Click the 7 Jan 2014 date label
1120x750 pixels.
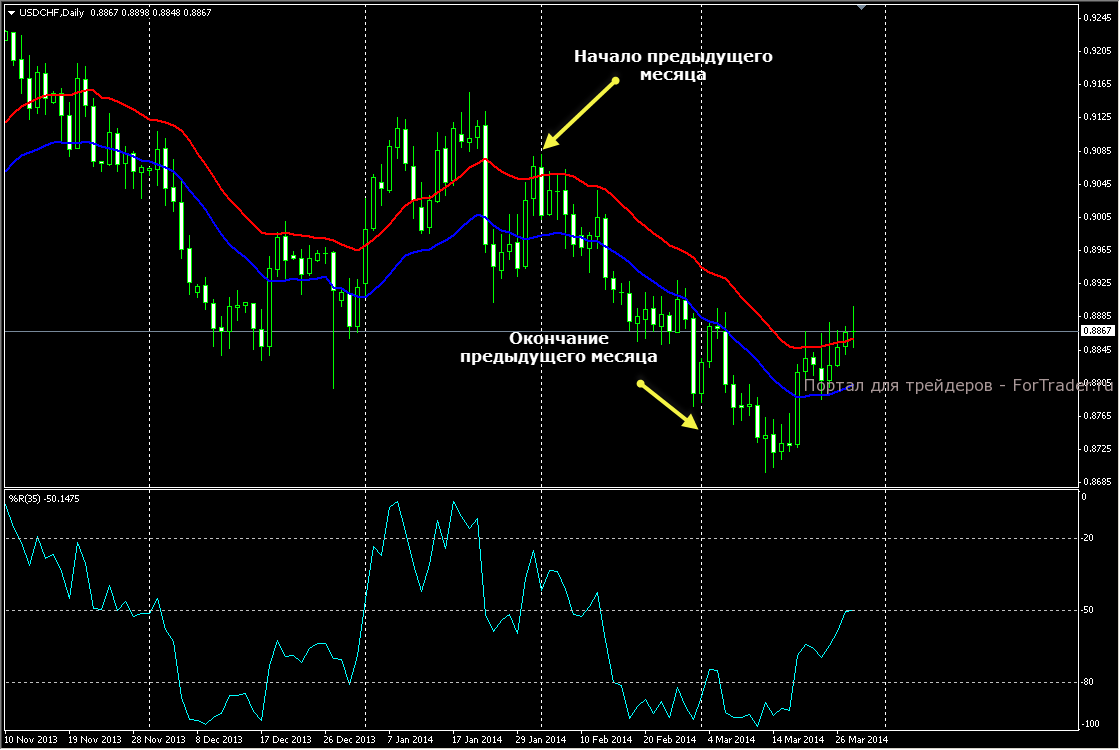pyautogui.click(x=410, y=739)
